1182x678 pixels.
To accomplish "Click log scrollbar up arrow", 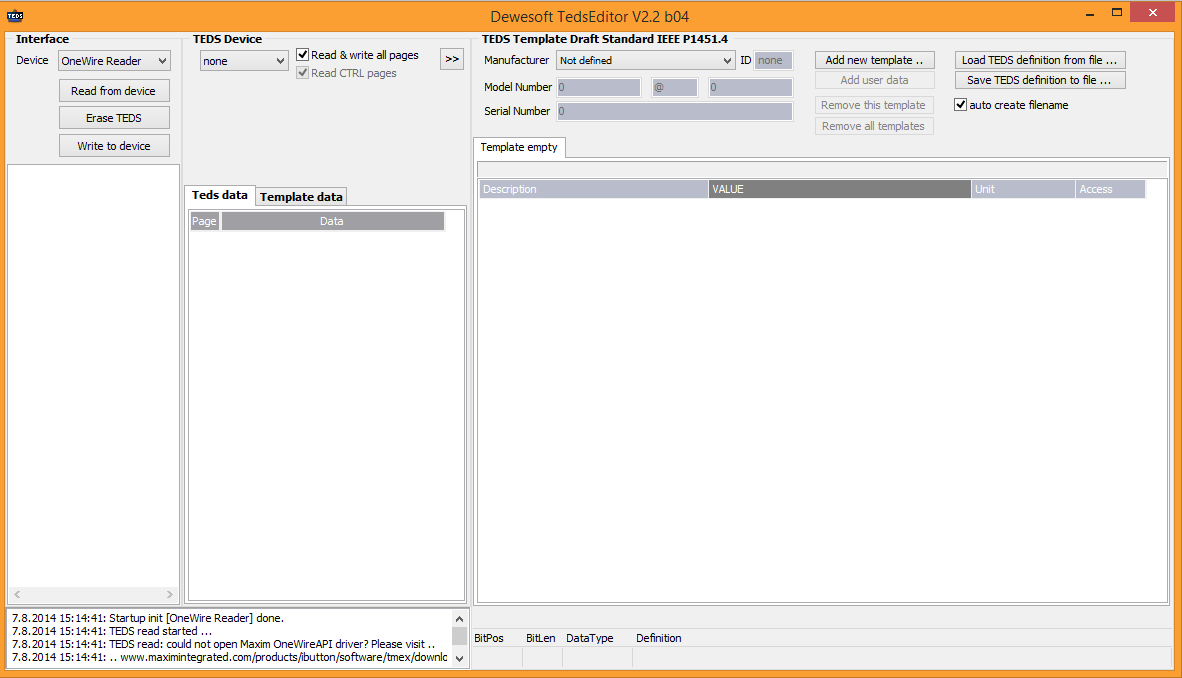I will coord(459,618).
